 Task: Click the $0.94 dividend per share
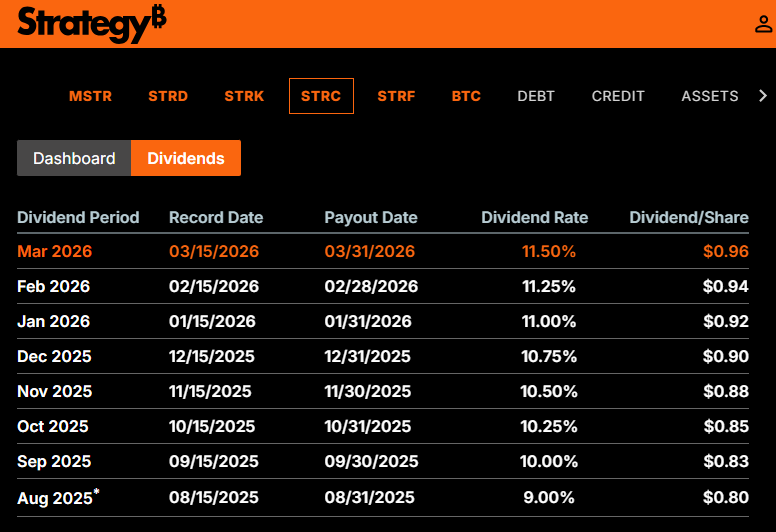click(x=726, y=286)
